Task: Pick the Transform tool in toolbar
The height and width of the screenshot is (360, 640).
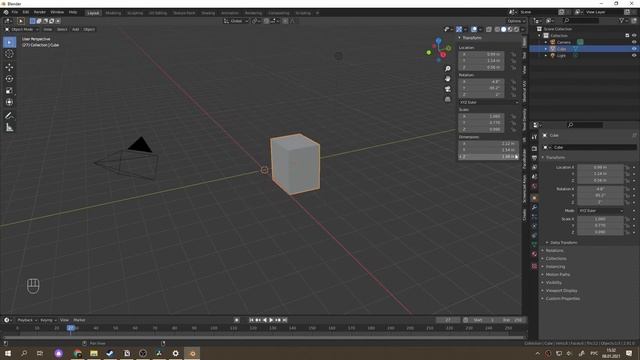Action: point(9,102)
